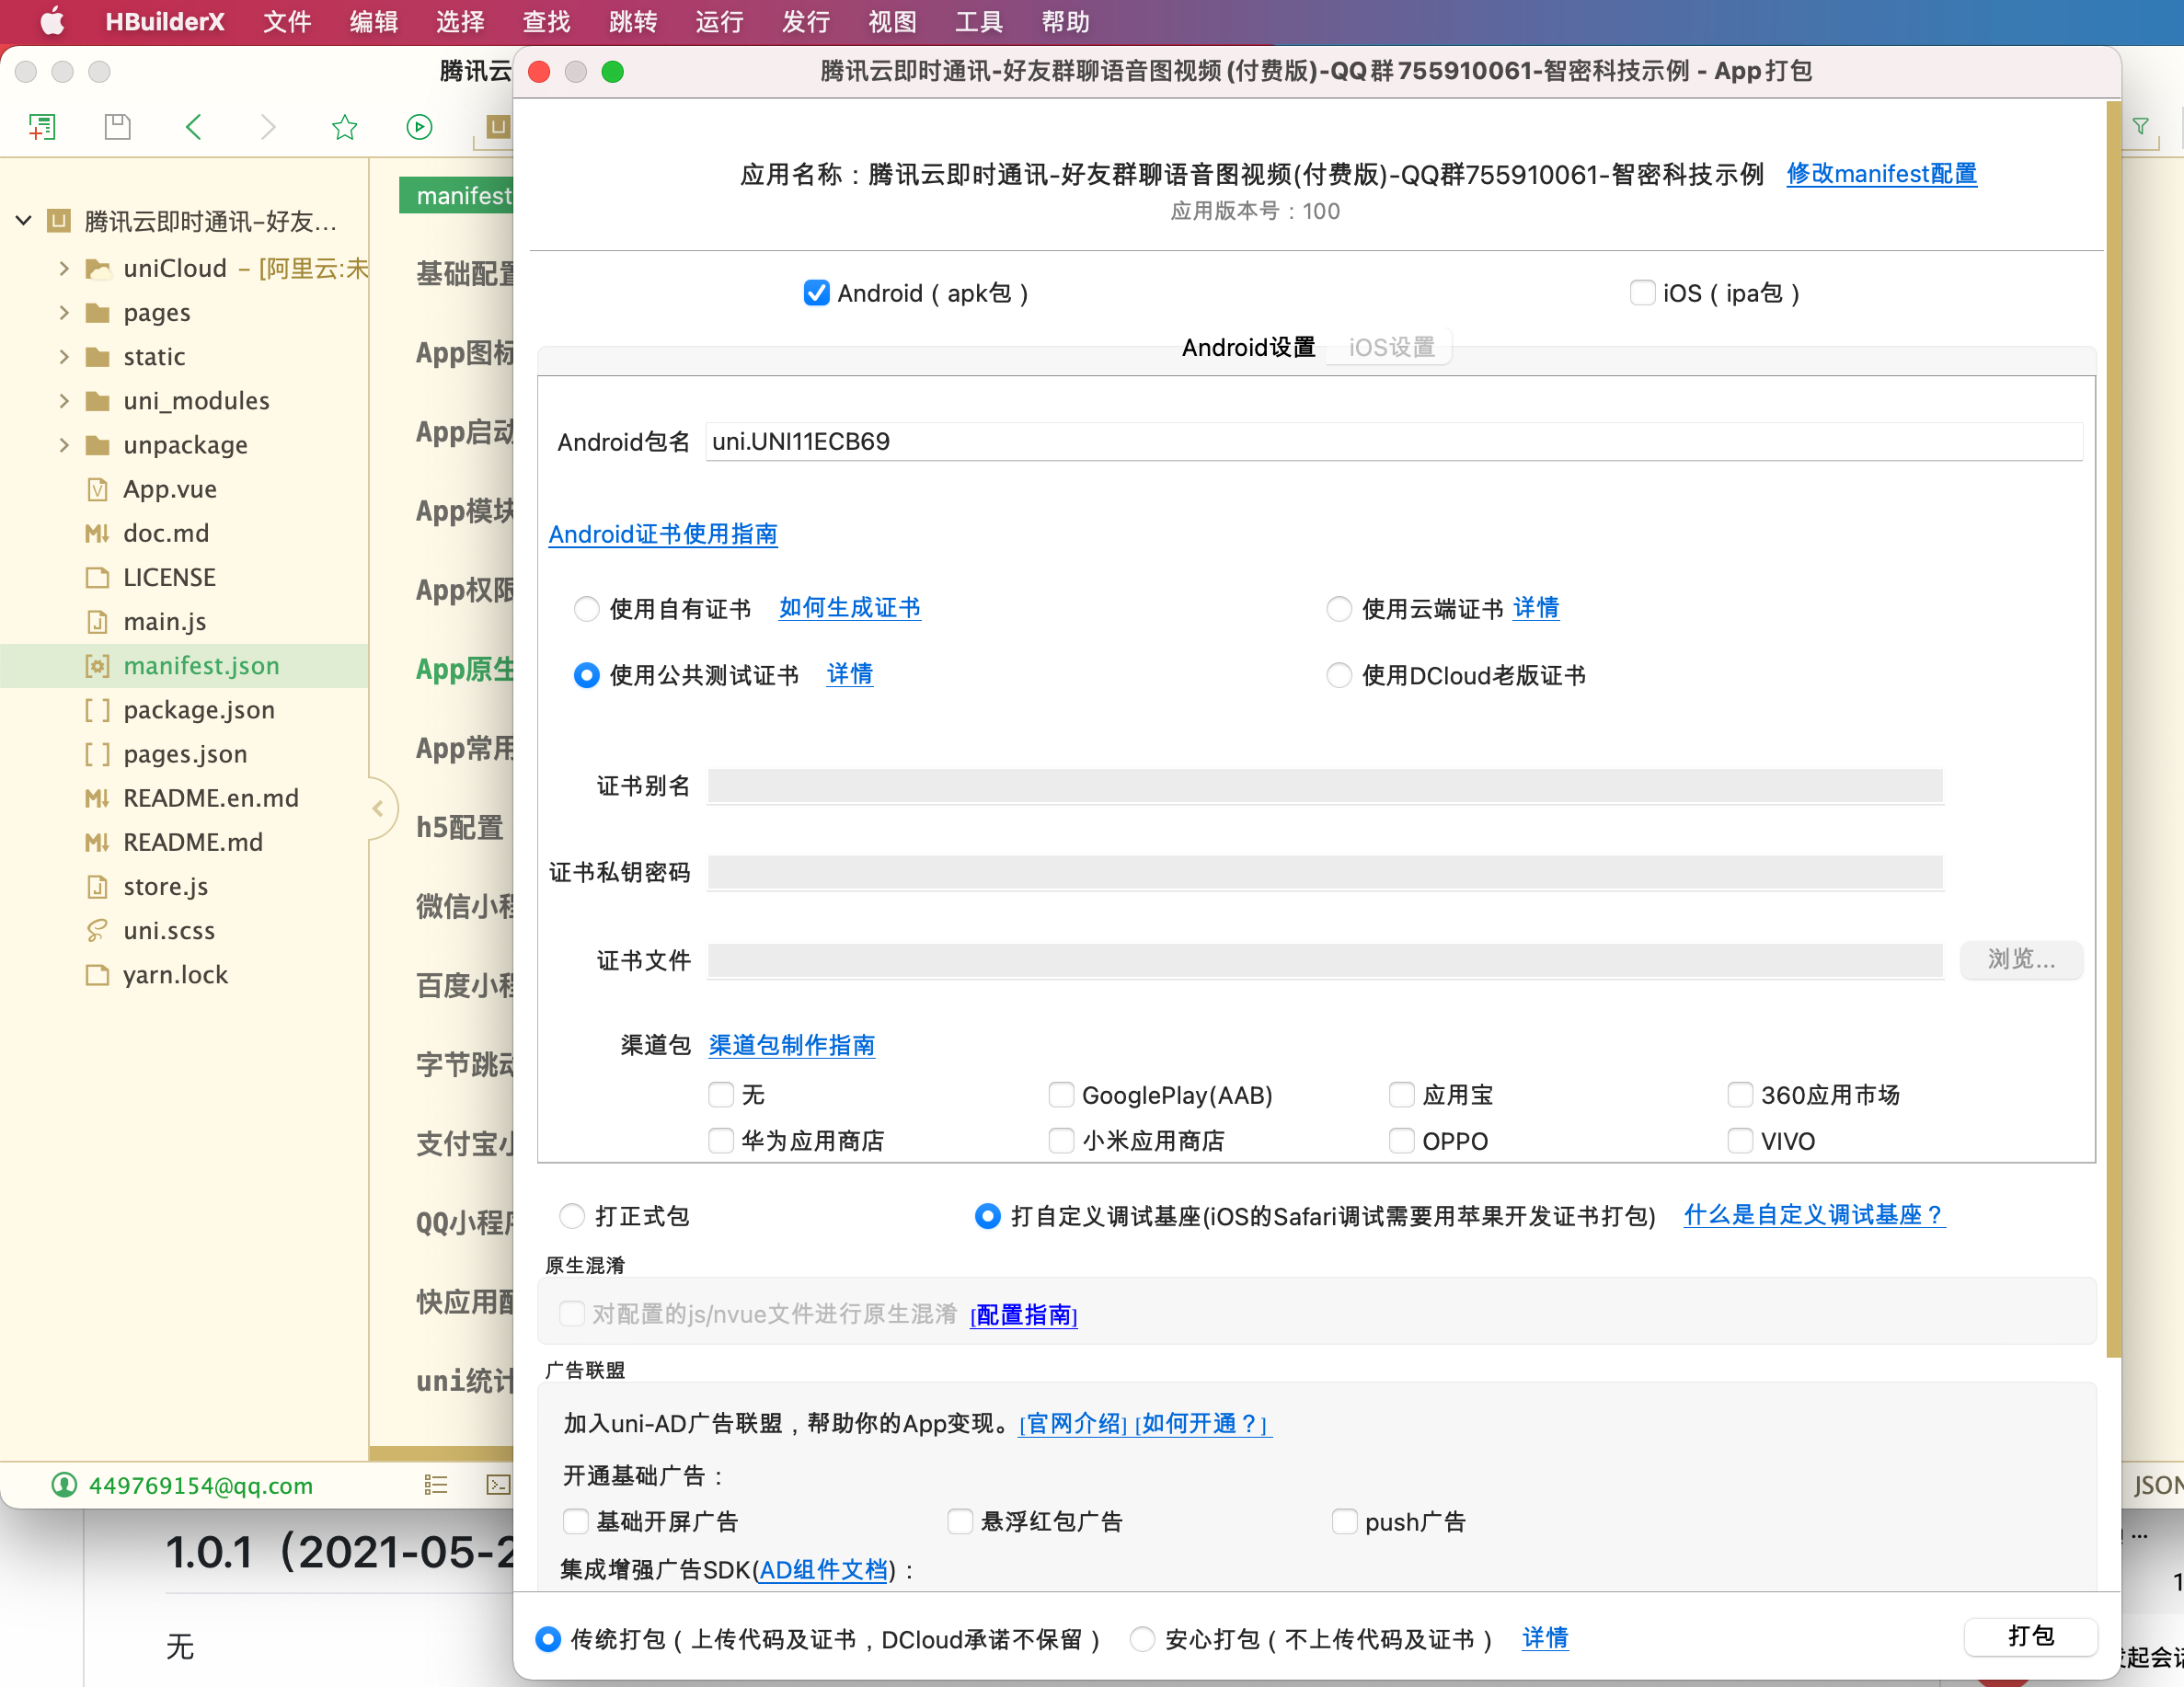This screenshot has height=1687, width=2184.
Task: Expand the static folder
Action: click(x=64, y=357)
